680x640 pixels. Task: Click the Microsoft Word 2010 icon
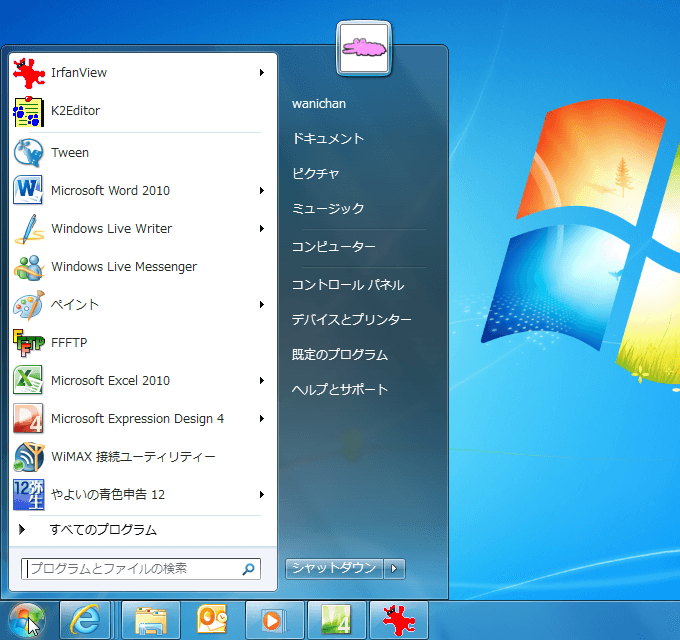pyautogui.click(x=29, y=190)
